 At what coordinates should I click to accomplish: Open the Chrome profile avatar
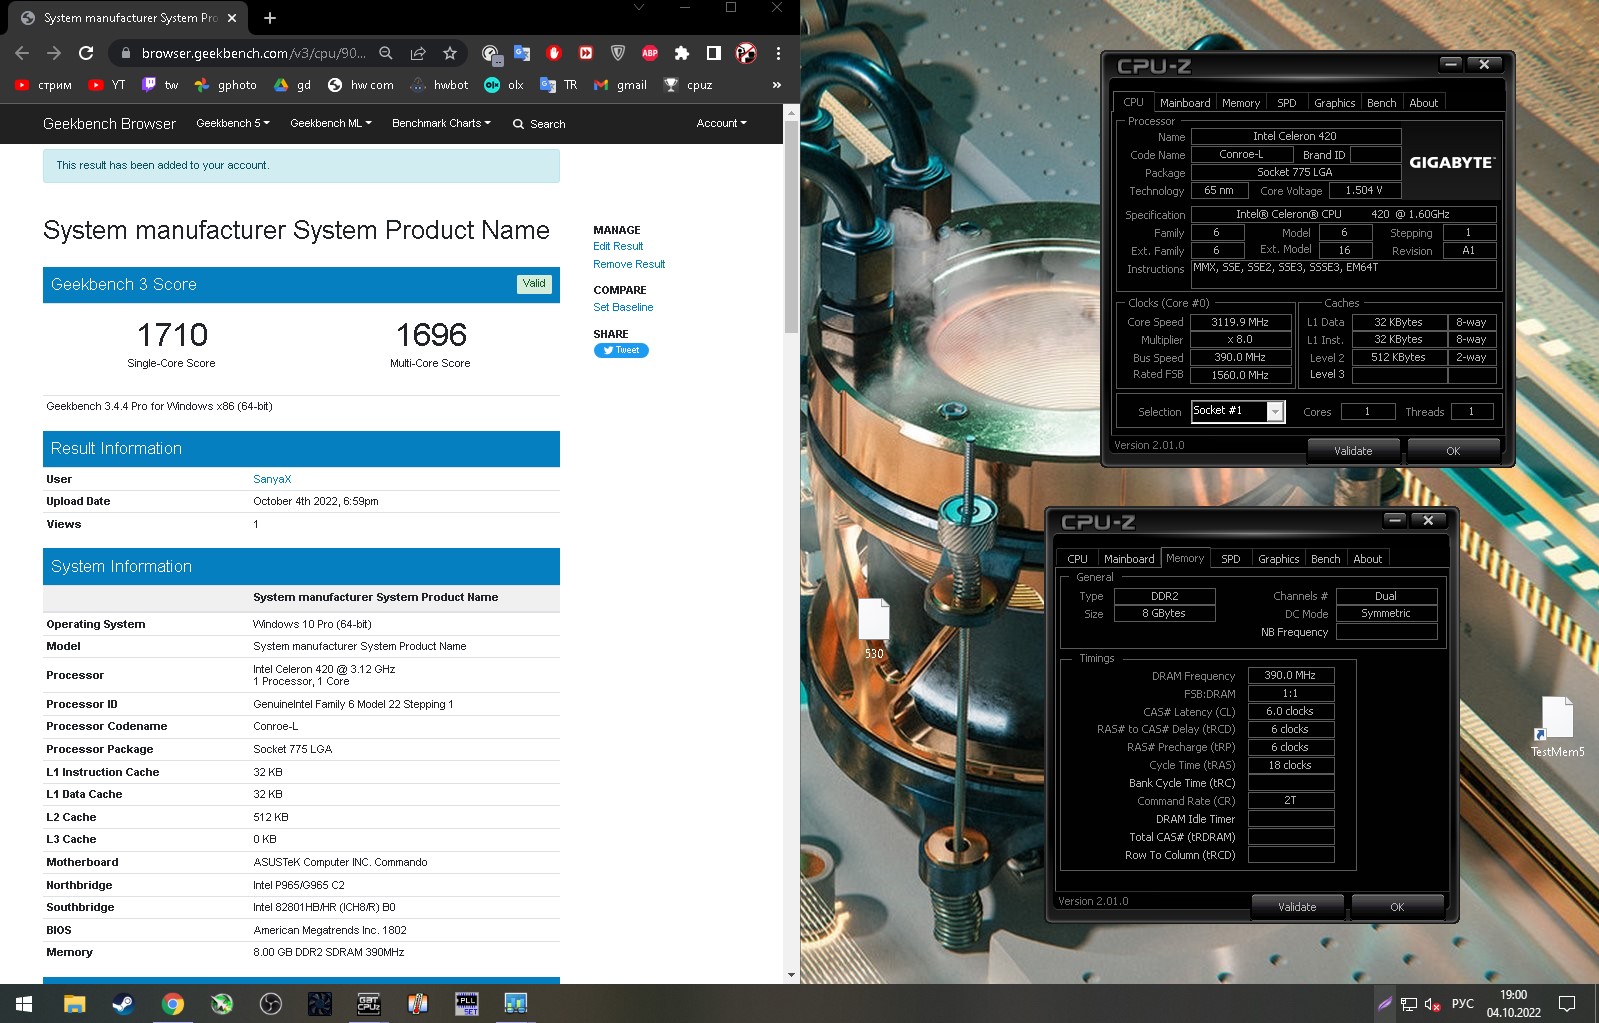pos(746,53)
